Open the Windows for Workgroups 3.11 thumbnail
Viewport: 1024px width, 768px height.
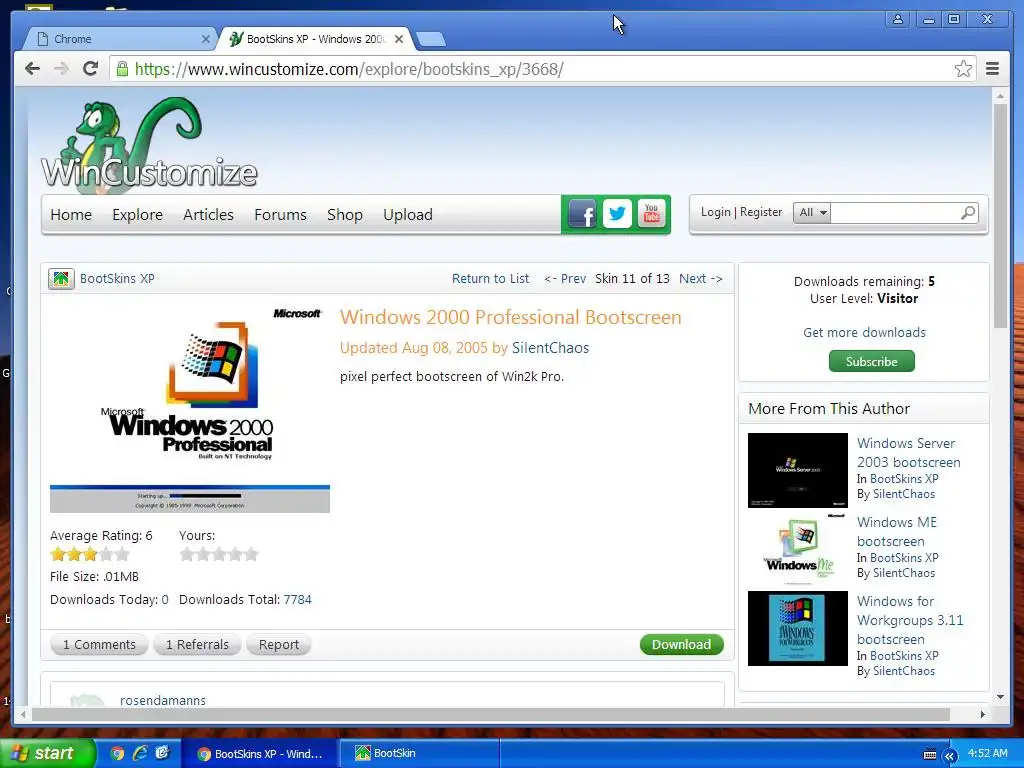click(x=797, y=628)
